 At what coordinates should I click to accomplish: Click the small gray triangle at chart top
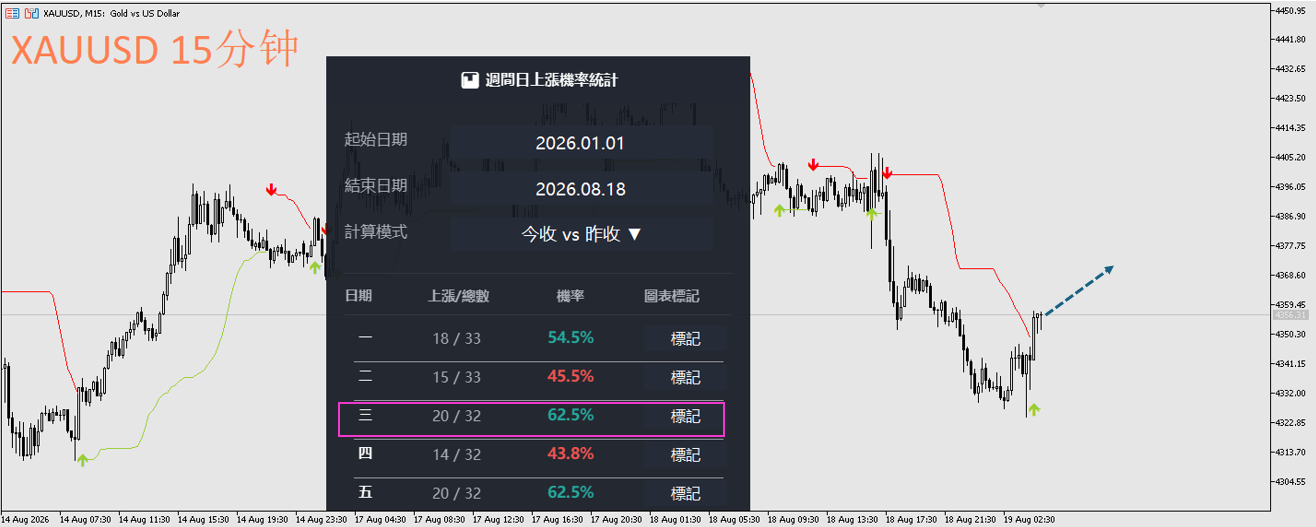click(x=1042, y=5)
